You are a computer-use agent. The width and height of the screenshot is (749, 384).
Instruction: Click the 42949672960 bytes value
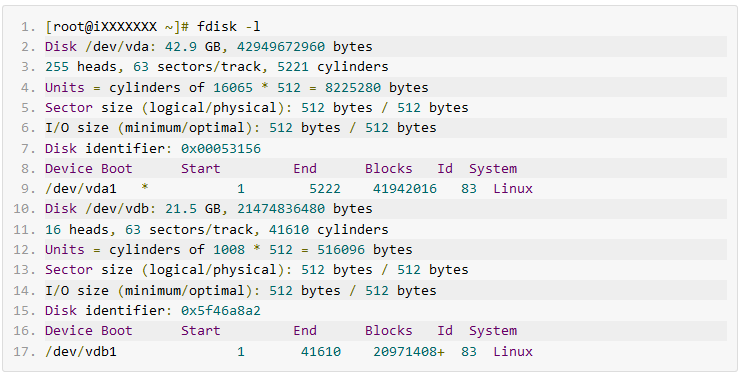(x=281, y=47)
